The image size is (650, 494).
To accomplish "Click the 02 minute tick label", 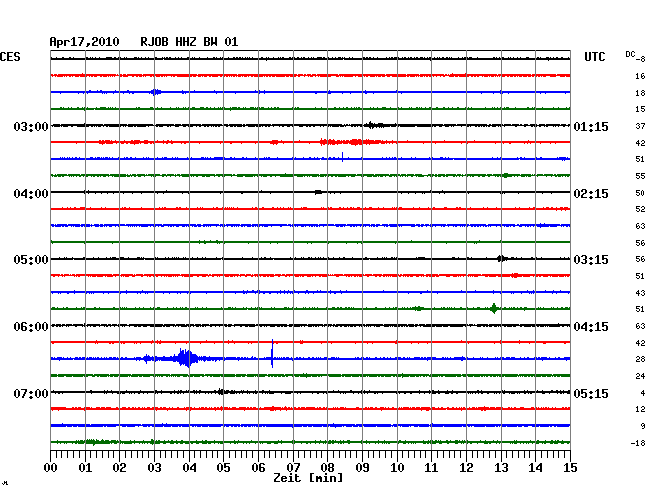I will tap(119, 468).
